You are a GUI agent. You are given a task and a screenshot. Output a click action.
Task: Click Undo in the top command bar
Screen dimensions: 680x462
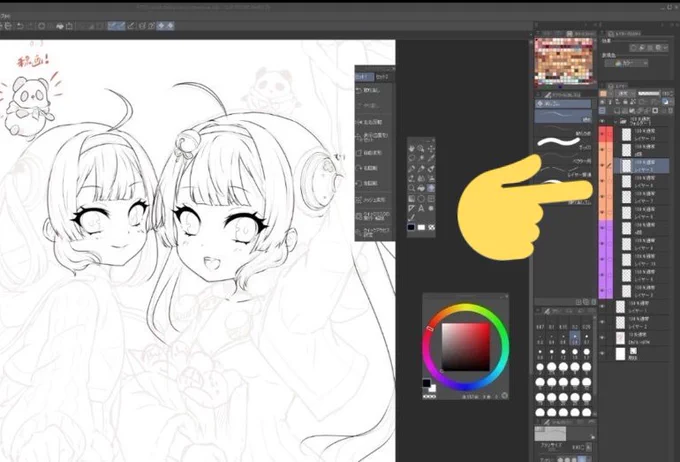(20, 26)
